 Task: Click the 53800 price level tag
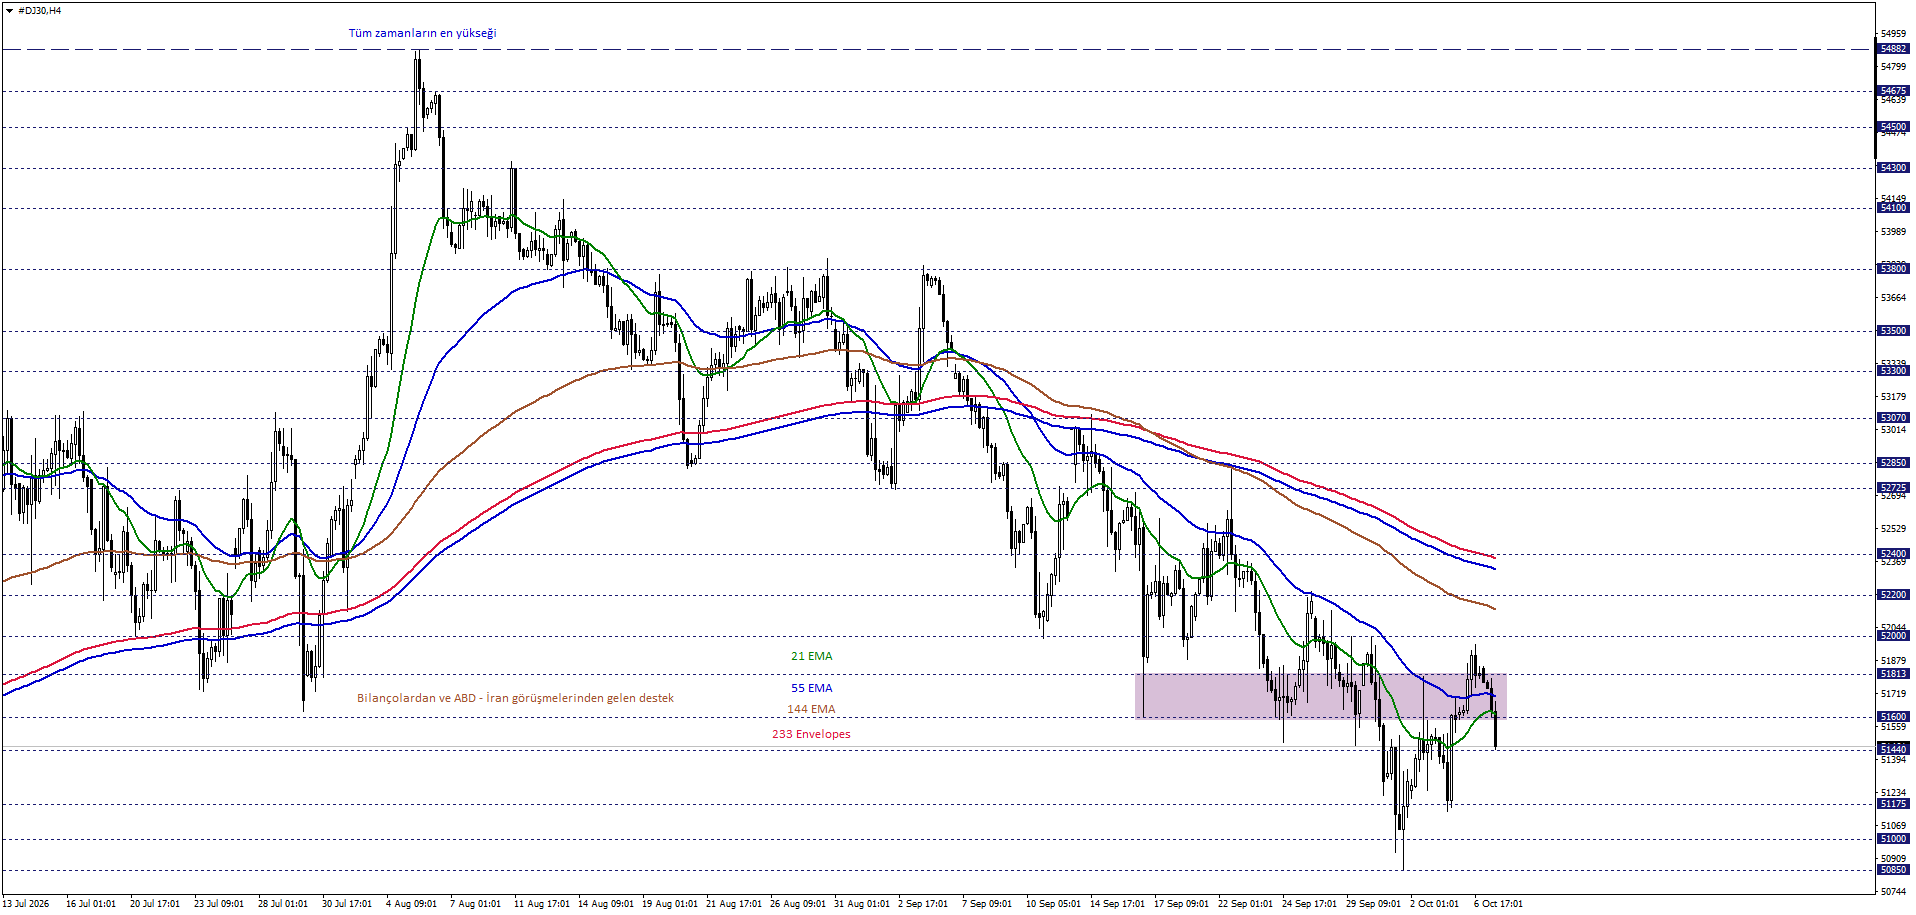[x=1893, y=269]
